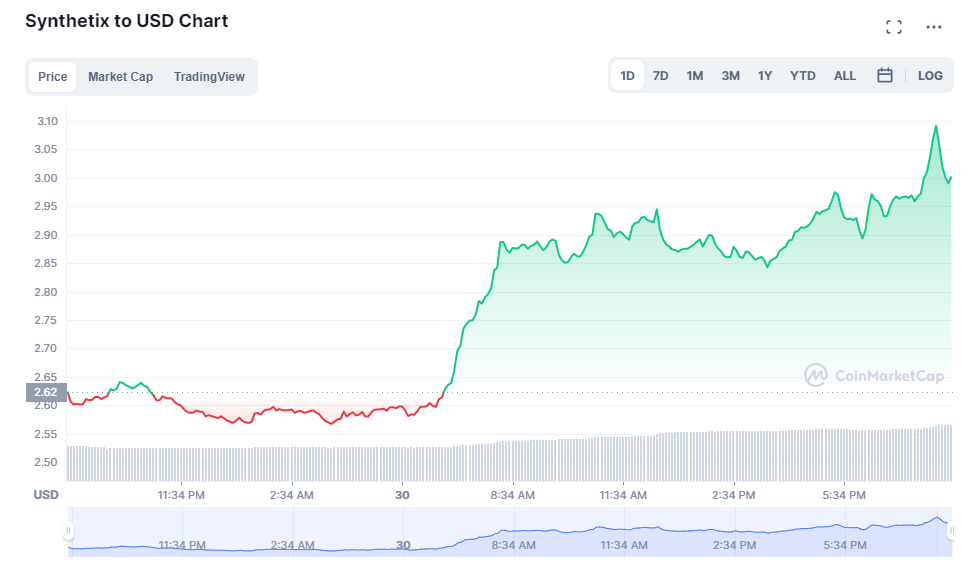Switch to the Price tab
The height and width of the screenshot is (568, 974).
52,77
